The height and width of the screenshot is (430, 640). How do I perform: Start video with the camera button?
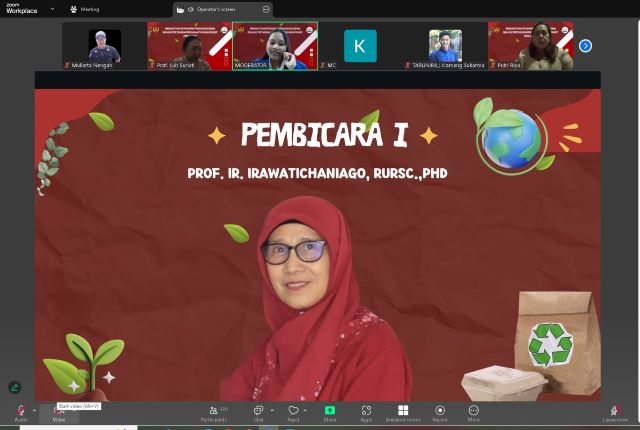pyautogui.click(x=59, y=412)
